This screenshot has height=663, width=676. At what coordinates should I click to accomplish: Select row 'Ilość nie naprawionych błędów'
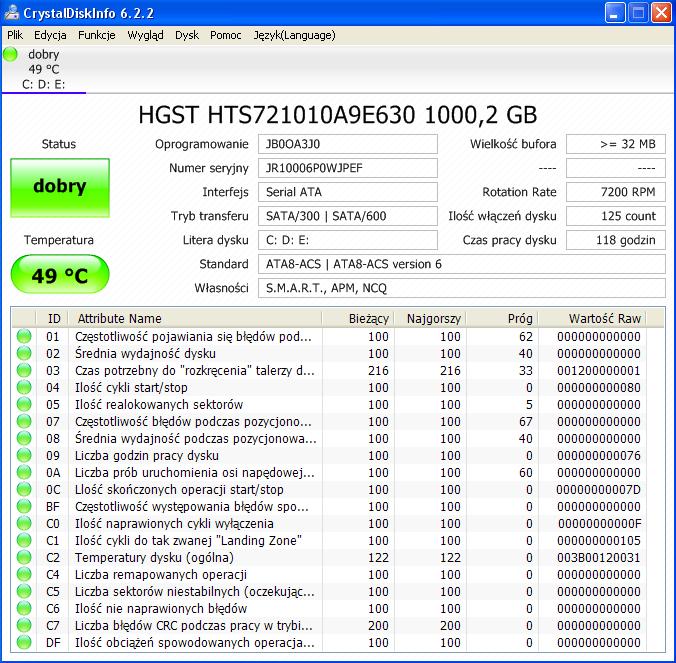point(329,608)
